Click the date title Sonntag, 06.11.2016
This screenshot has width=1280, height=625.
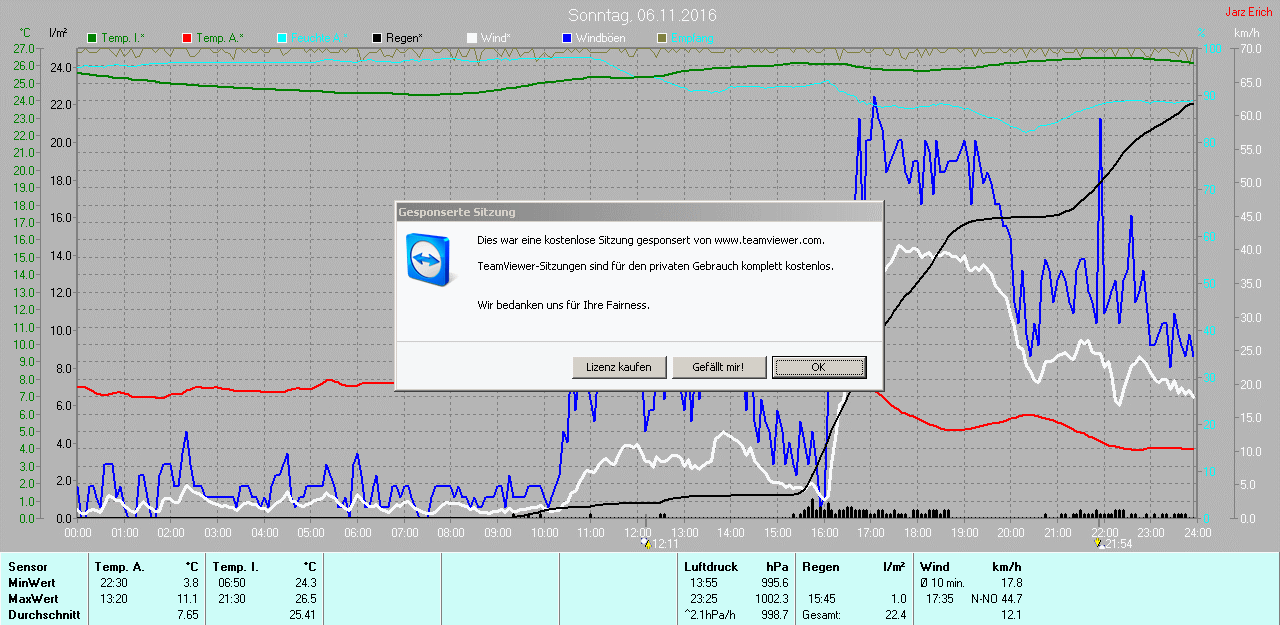(642, 15)
